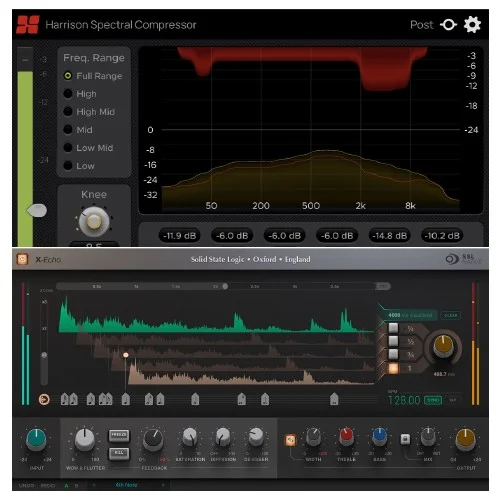Viewport: 500px width, 500px height.
Task: Click the black Feedback knob
Action: coord(153,440)
